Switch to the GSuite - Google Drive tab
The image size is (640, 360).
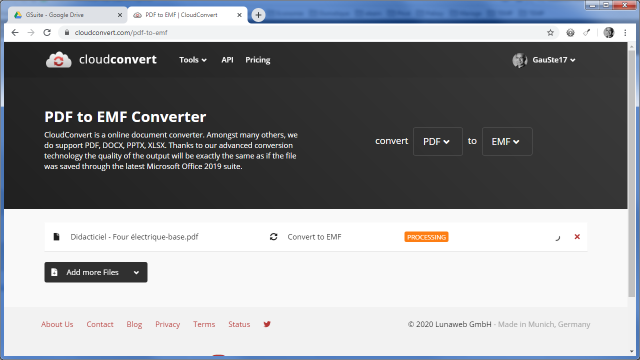click(x=67, y=15)
